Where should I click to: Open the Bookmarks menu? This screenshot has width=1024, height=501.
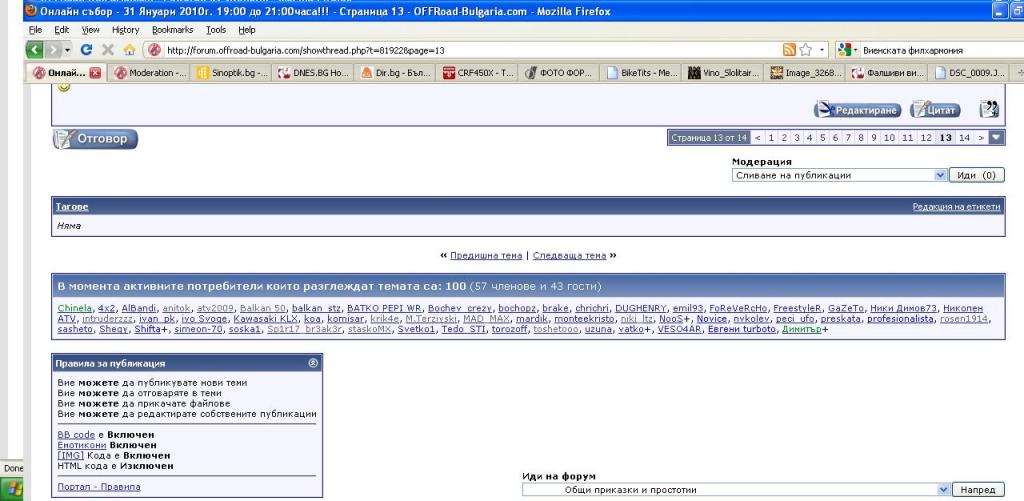click(172, 30)
